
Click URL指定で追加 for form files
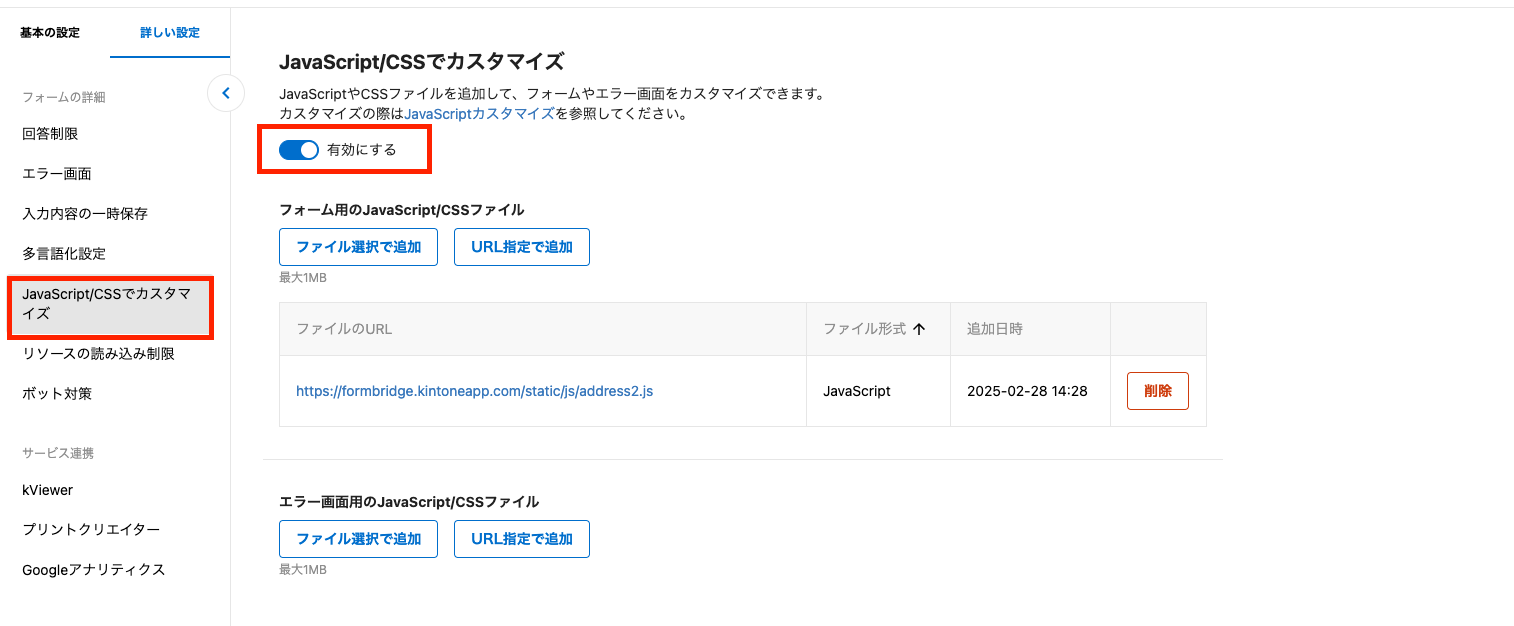(522, 247)
